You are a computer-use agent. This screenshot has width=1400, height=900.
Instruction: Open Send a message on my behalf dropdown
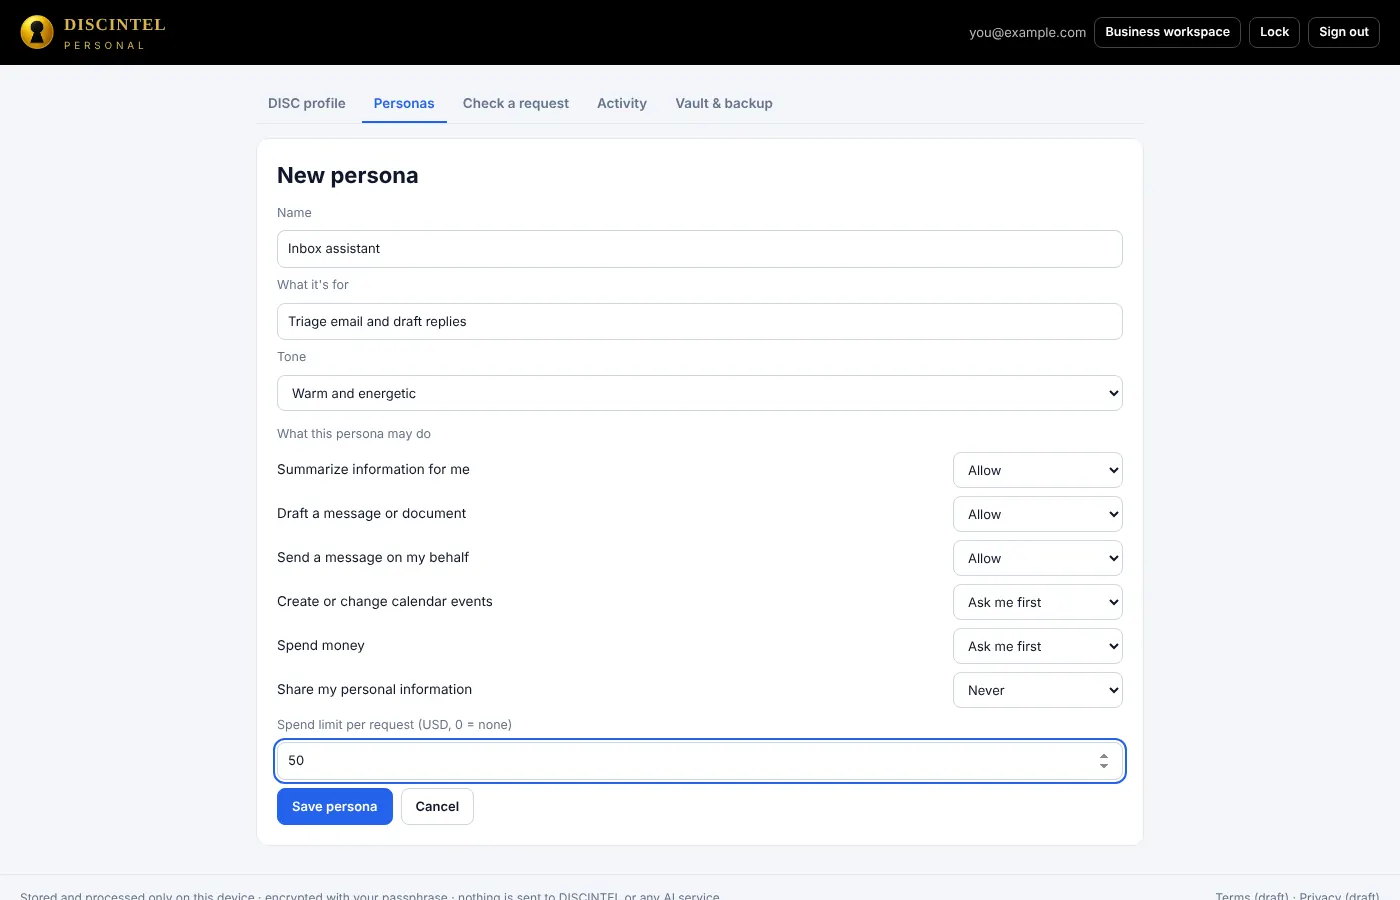(1038, 558)
